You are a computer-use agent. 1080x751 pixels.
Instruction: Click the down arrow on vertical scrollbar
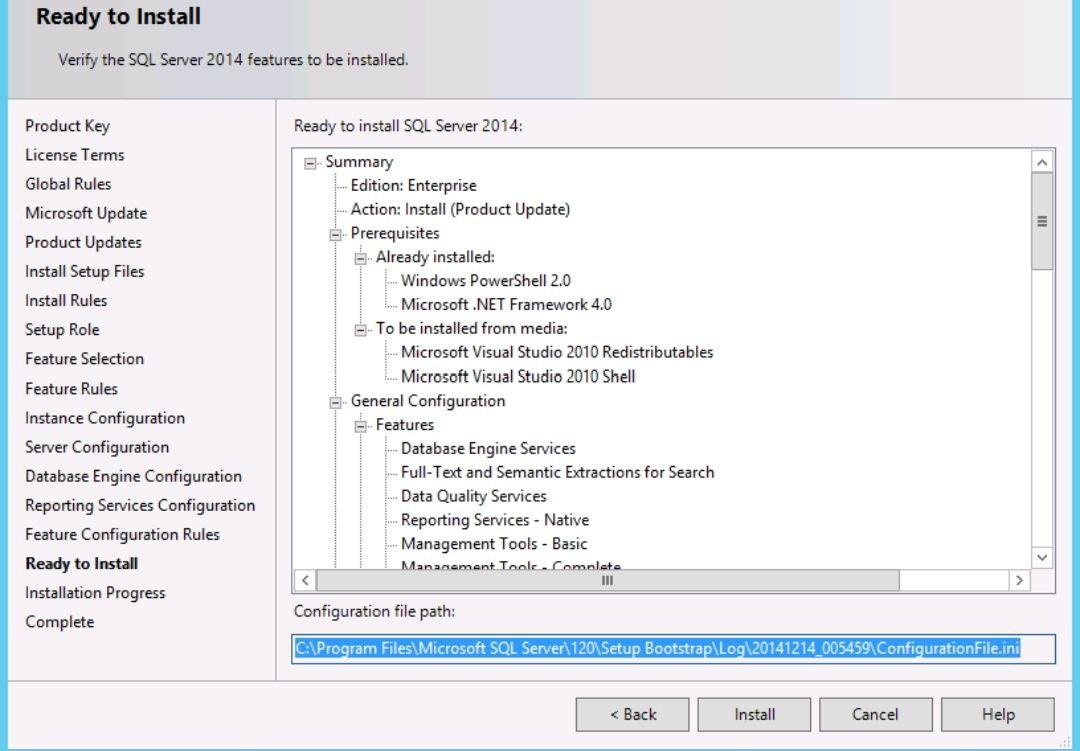point(1042,558)
